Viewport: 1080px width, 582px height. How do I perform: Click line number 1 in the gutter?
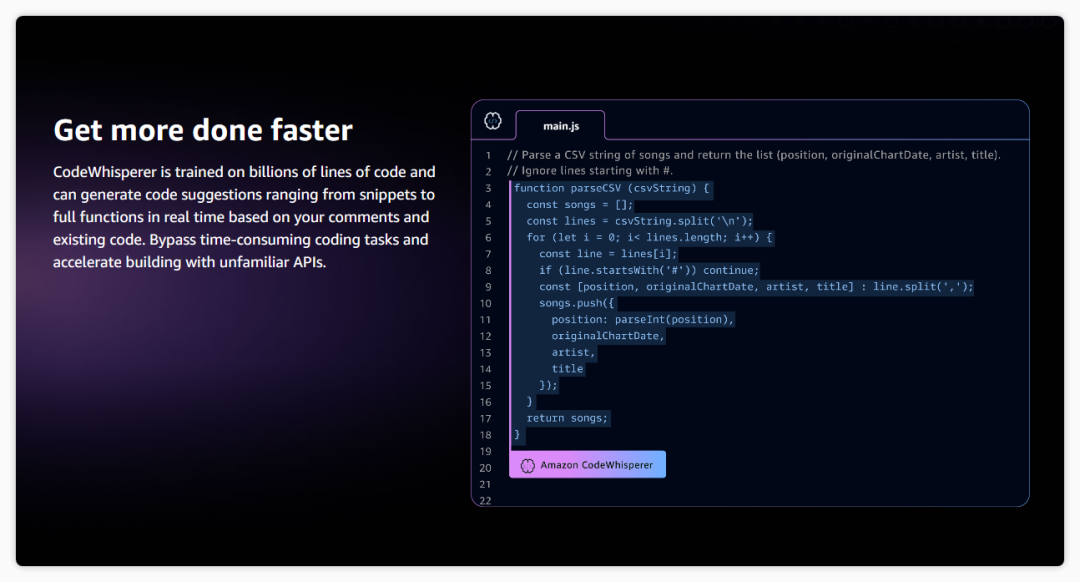488,156
